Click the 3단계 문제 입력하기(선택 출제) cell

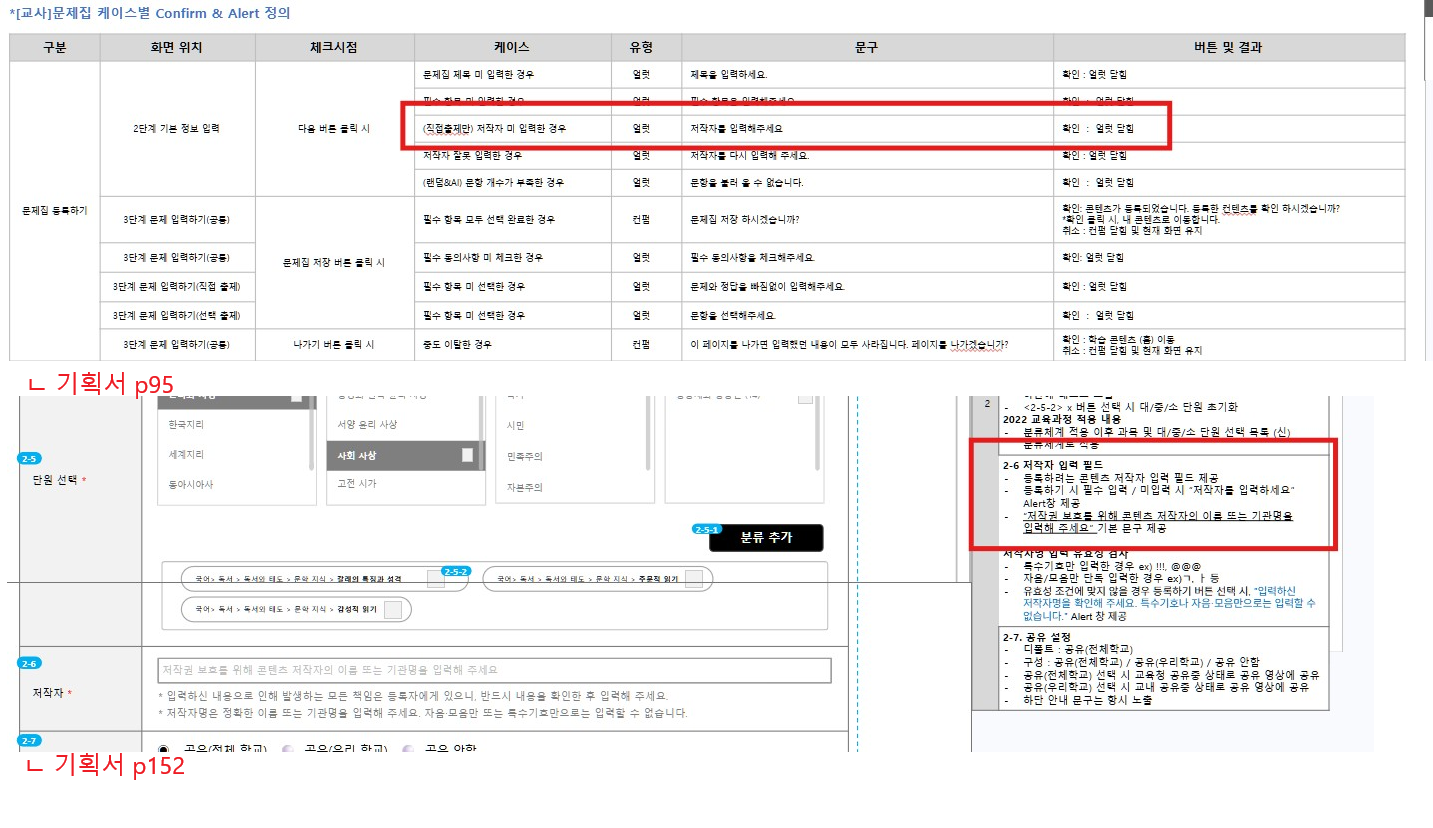[178, 315]
